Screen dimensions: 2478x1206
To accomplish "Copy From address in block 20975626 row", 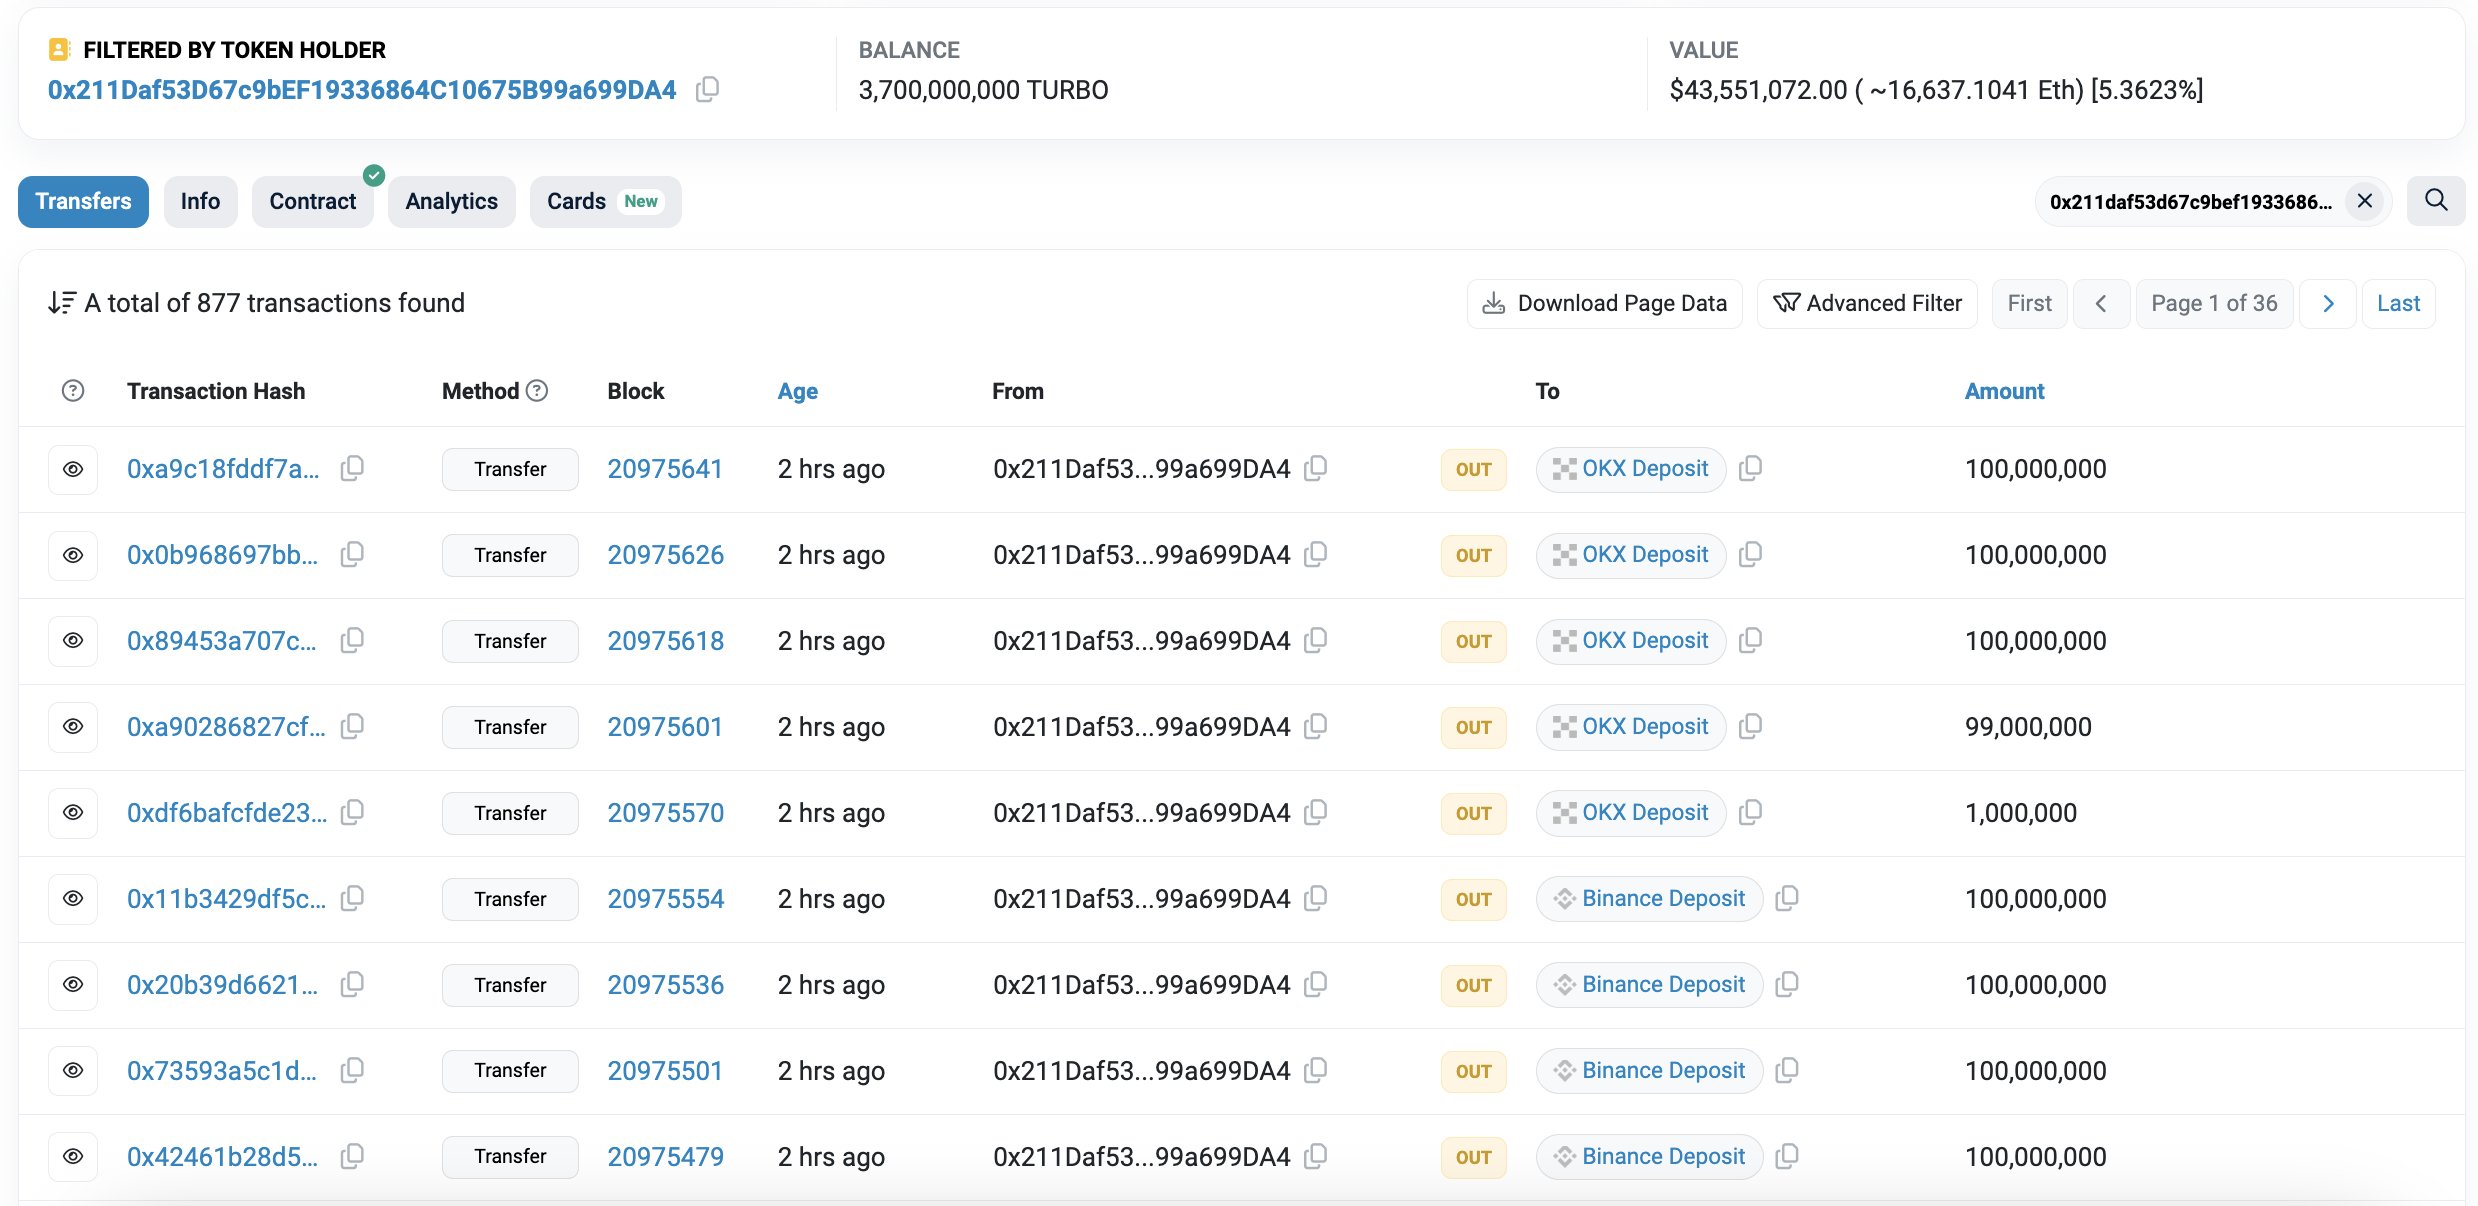I will click(x=1316, y=554).
